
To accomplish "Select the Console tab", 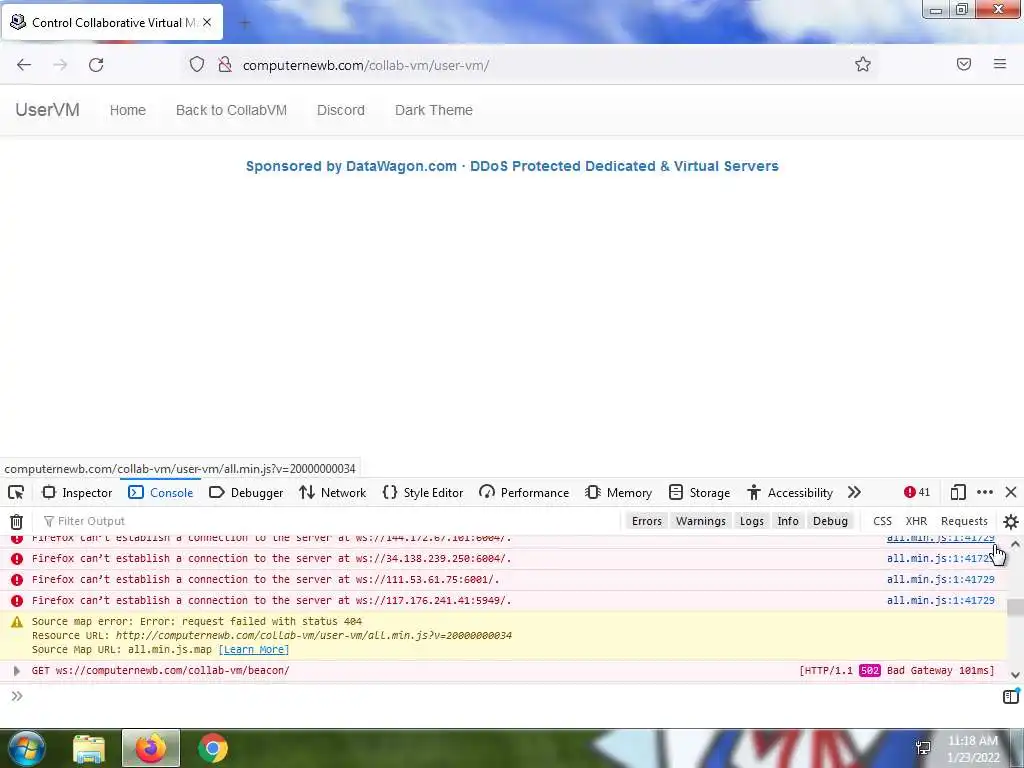I will point(161,492).
